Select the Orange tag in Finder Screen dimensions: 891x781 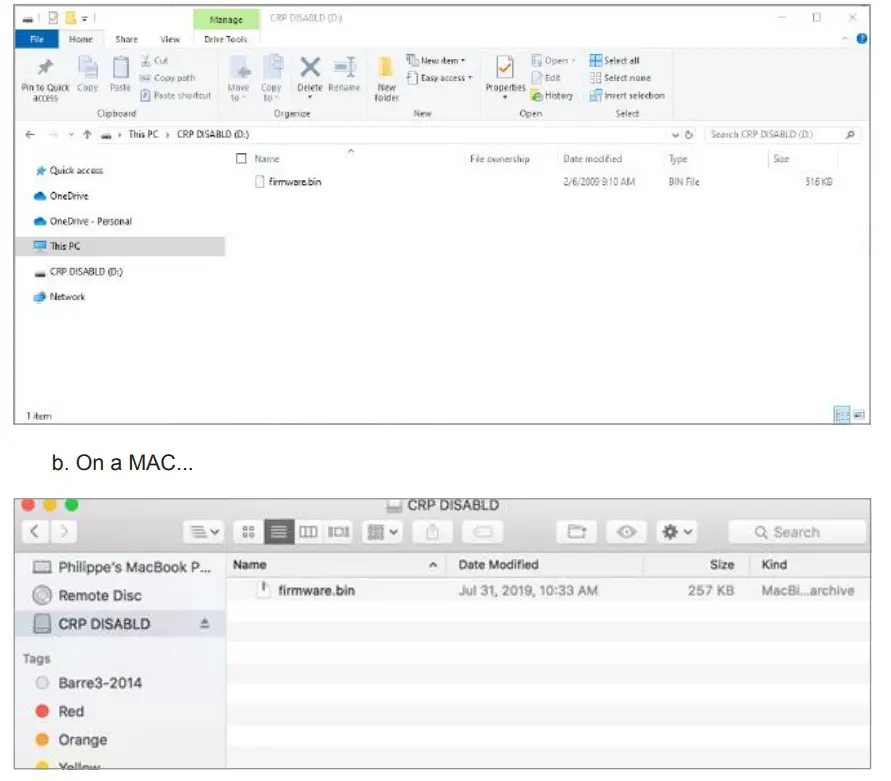72,740
